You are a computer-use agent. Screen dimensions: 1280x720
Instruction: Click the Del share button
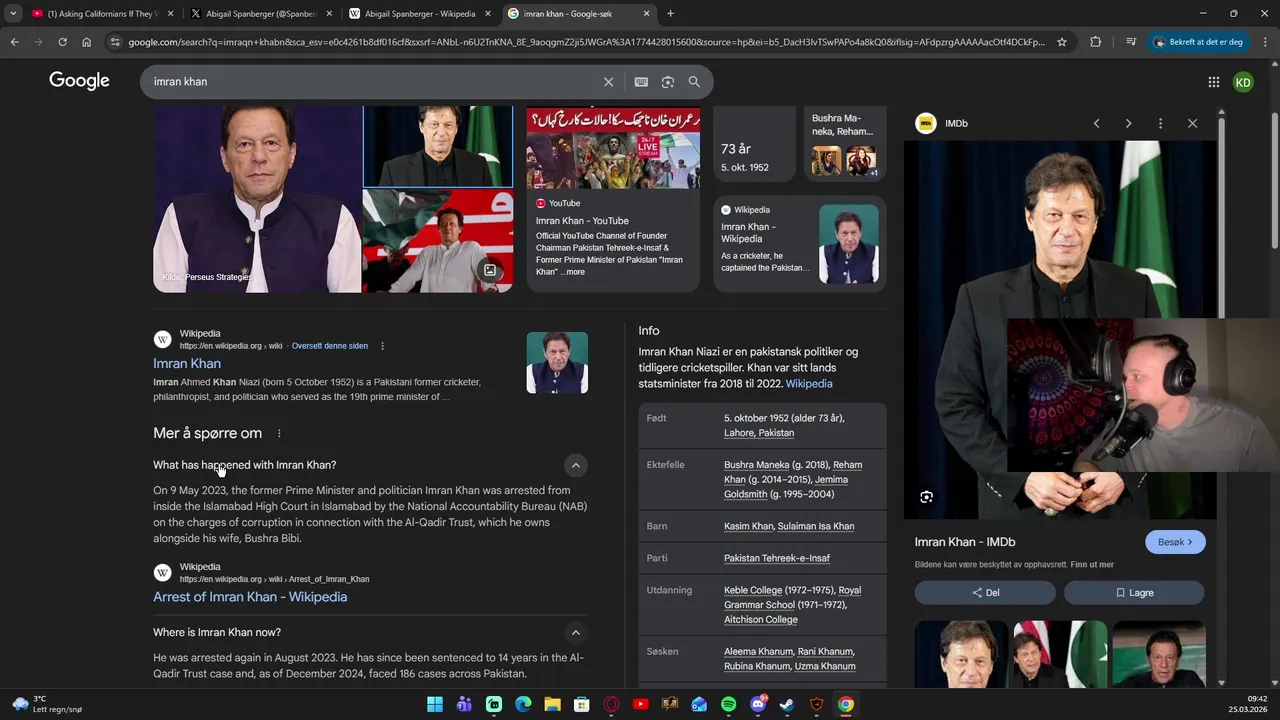[x=985, y=593]
